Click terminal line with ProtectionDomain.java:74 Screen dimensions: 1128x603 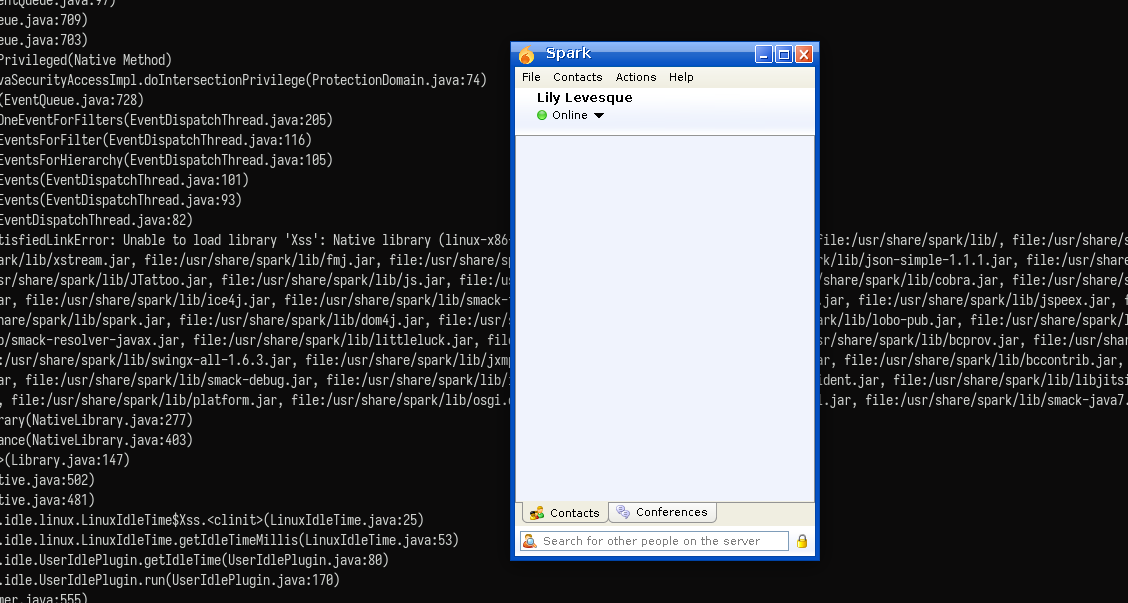point(243,80)
